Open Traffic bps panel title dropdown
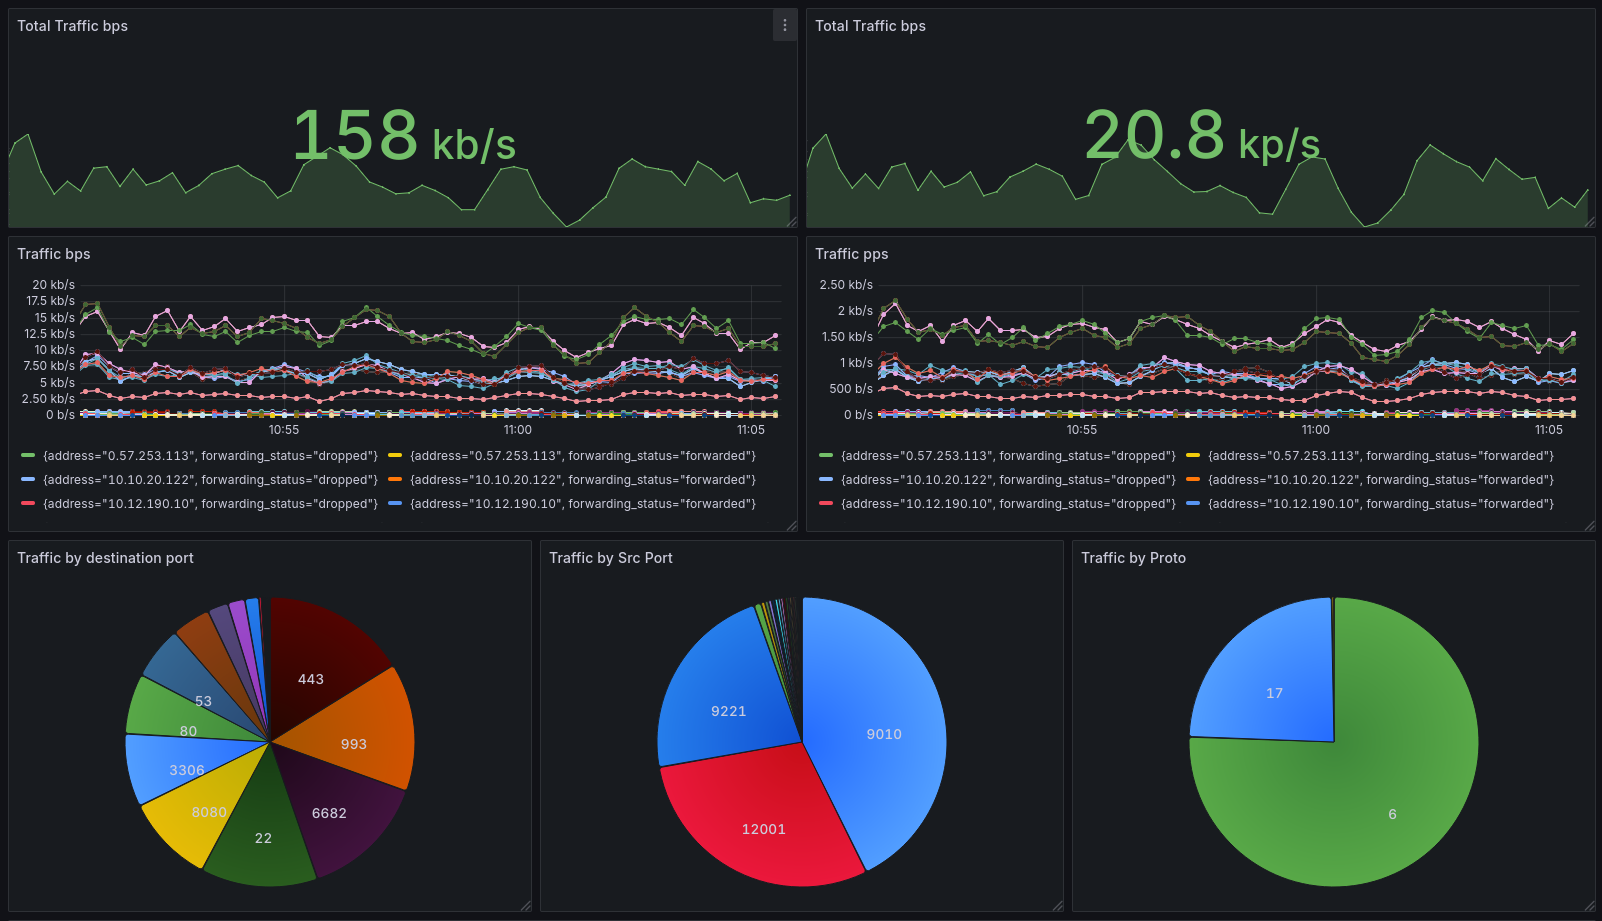 pos(54,254)
